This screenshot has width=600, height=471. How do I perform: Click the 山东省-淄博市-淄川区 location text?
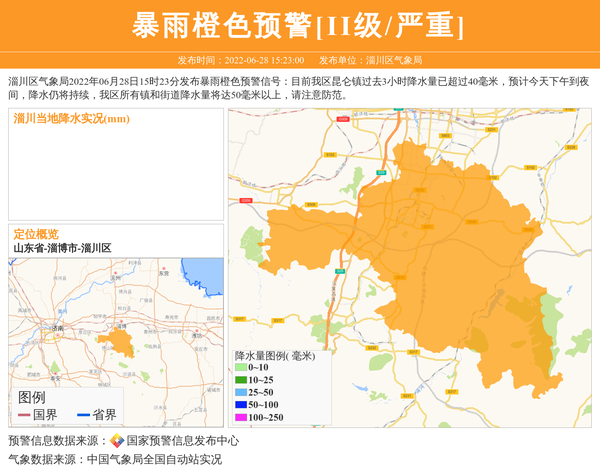(x=62, y=247)
